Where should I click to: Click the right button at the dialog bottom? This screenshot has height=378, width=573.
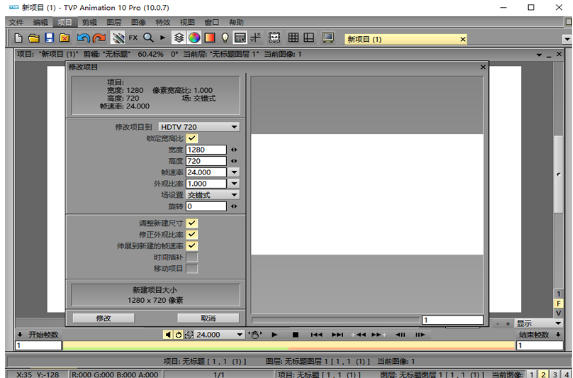pyautogui.click(x=208, y=318)
